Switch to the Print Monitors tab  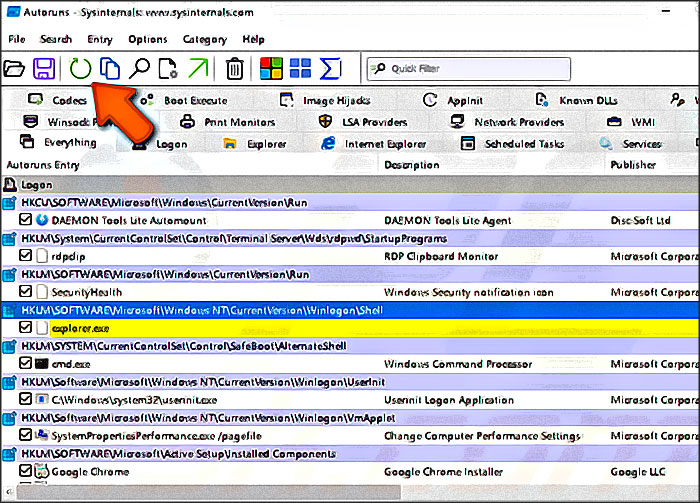[x=227, y=122]
